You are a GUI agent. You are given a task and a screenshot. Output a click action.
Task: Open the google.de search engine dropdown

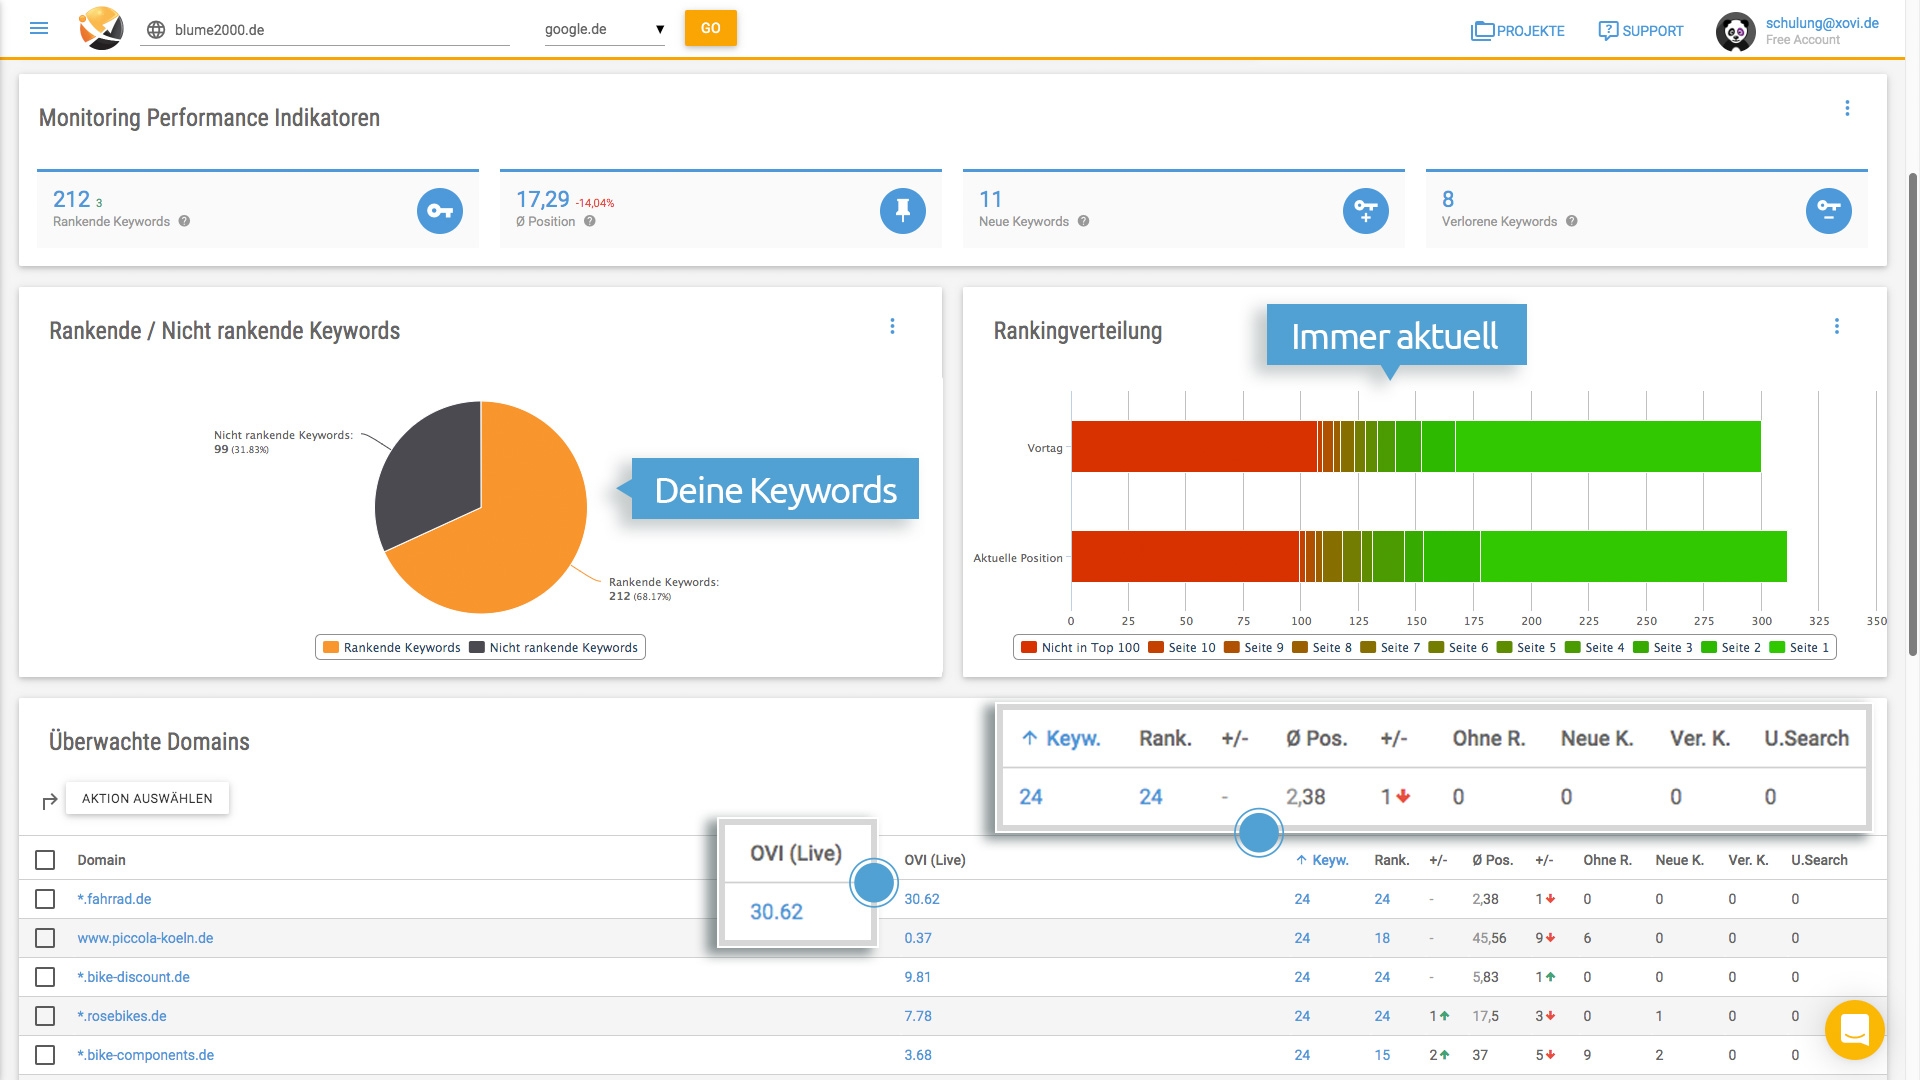604,29
